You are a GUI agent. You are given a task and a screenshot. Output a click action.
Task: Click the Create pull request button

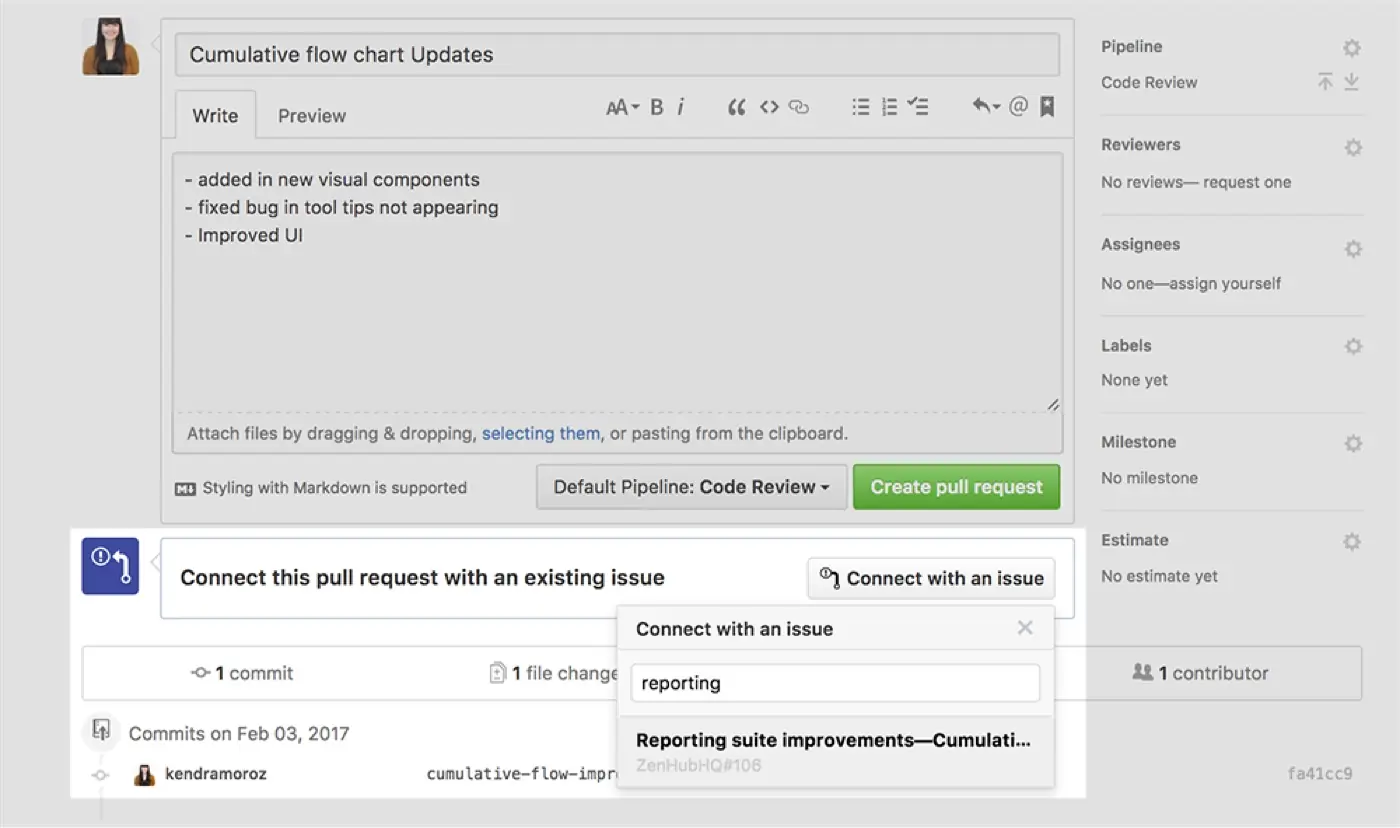pos(957,487)
